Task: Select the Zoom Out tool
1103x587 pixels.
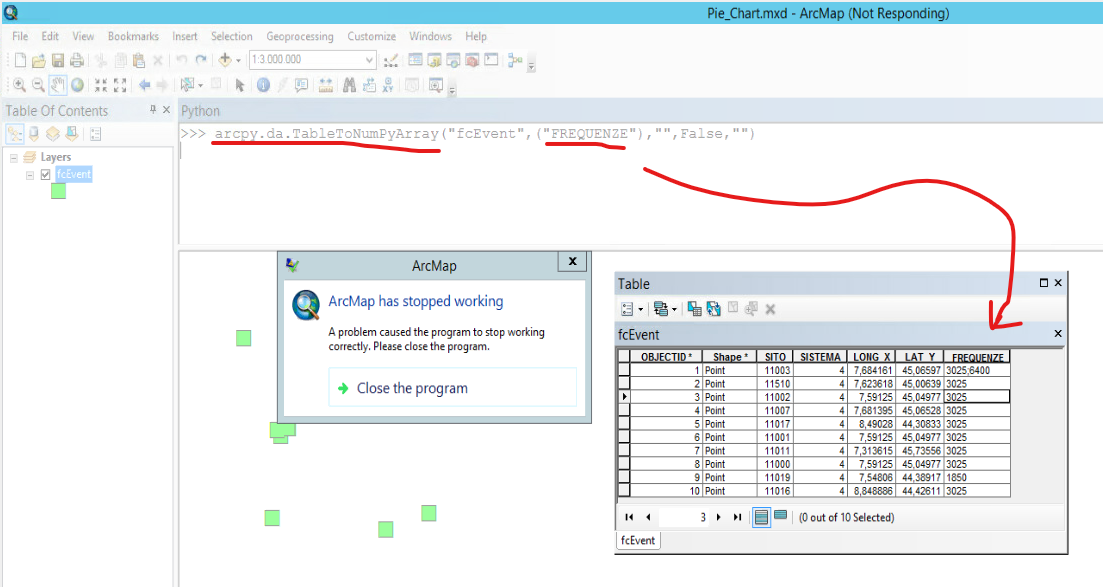Action: click(39, 85)
